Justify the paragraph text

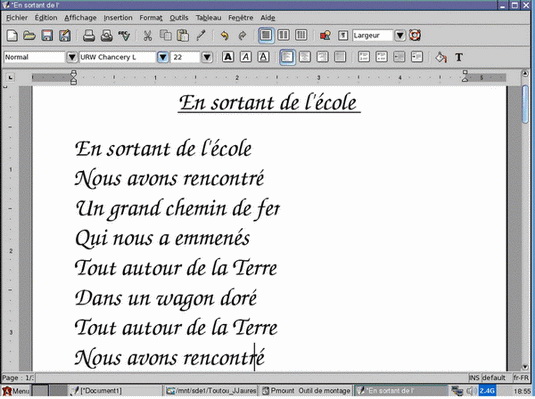pyautogui.click(x=340, y=57)
